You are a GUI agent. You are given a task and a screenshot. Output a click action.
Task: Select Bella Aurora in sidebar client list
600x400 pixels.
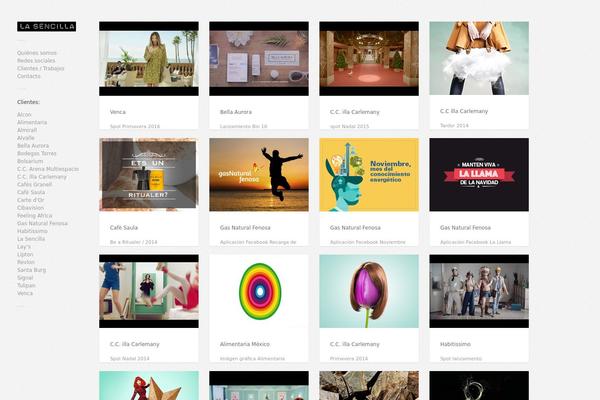click(33, 145)
